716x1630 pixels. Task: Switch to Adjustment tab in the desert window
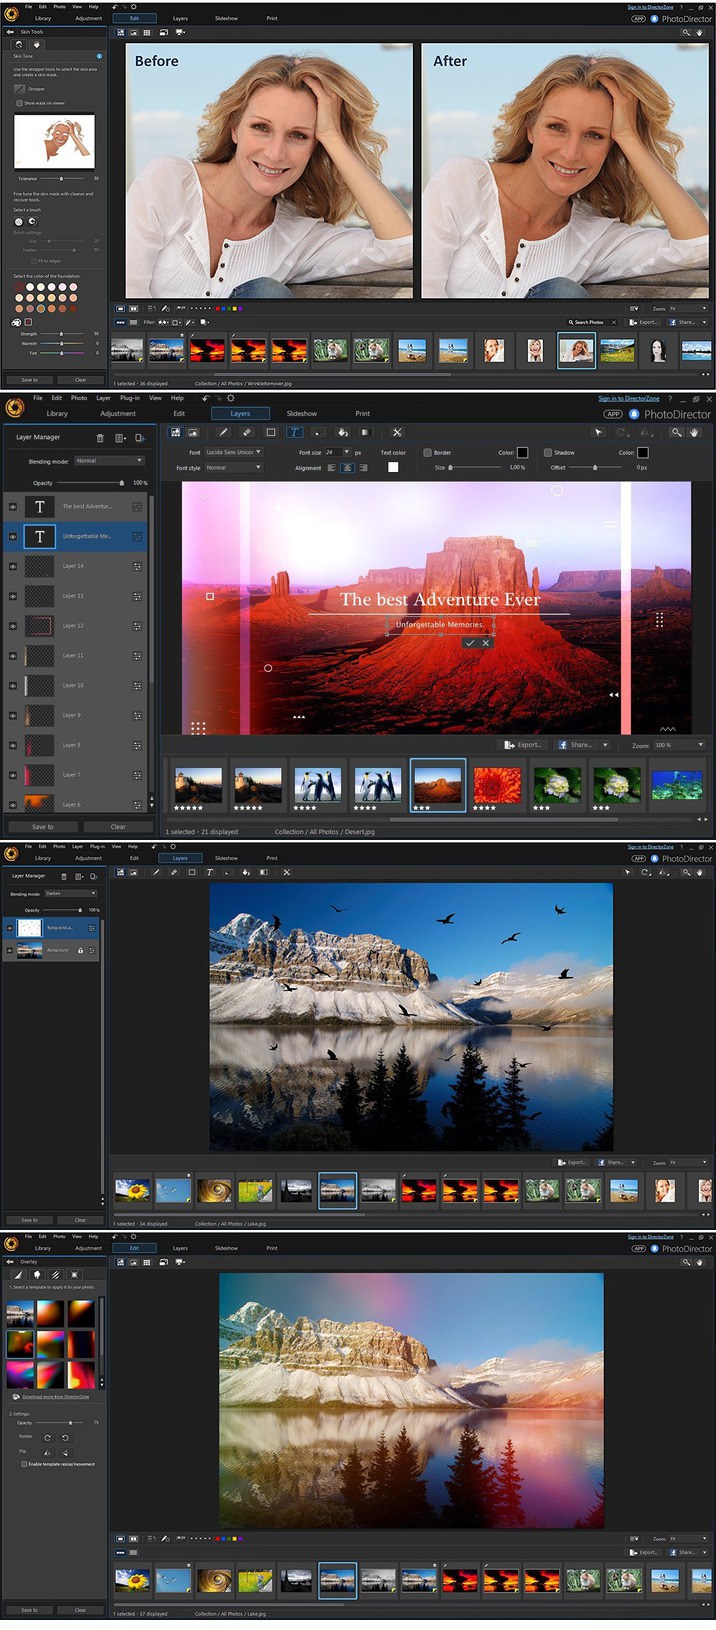[118, 413]
